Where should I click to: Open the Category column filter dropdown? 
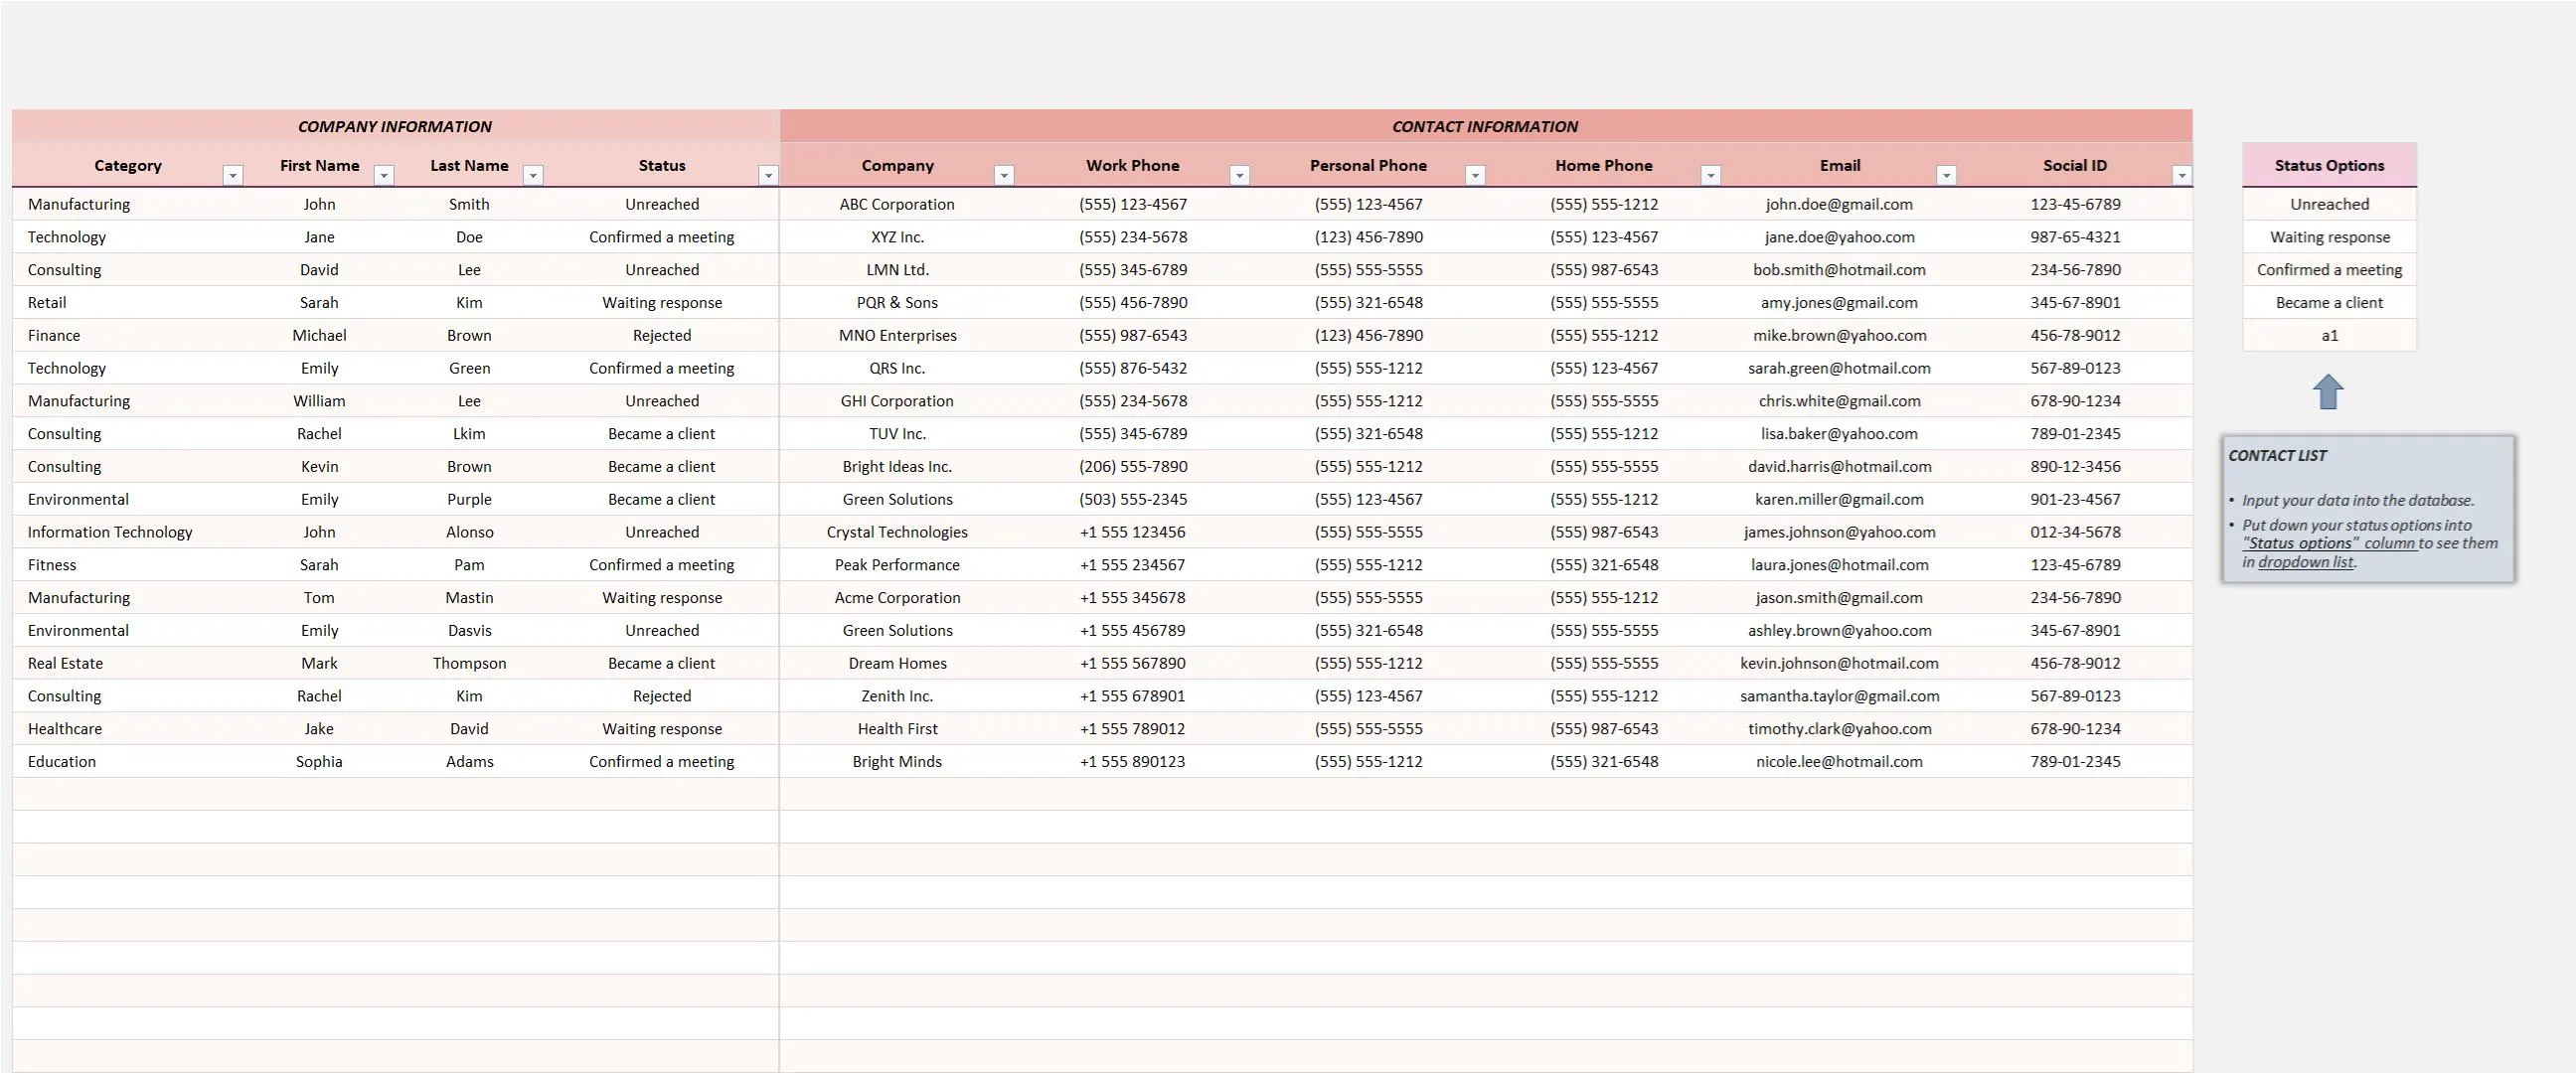(233, 174)
